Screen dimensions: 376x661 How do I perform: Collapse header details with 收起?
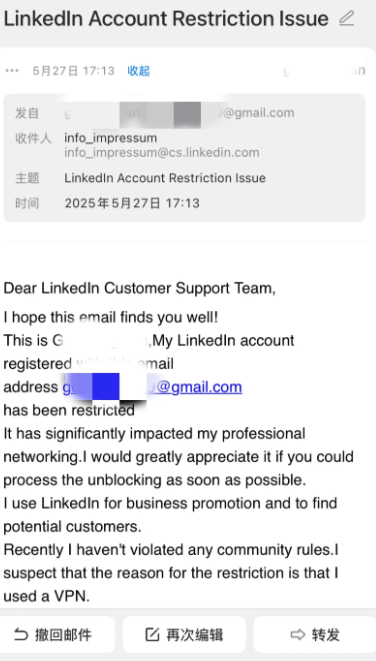[138, 71]
